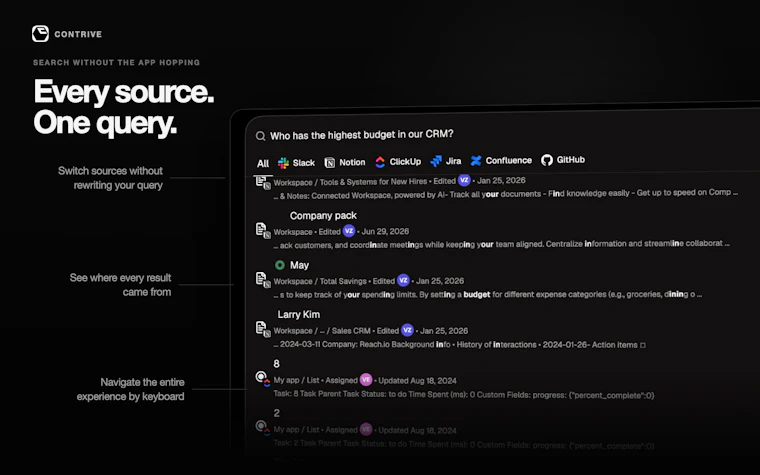The width and height of the screenshot is (760, 475).
Task: Click 'See where every result came from' caption
Action: click(x=120, y=285)
